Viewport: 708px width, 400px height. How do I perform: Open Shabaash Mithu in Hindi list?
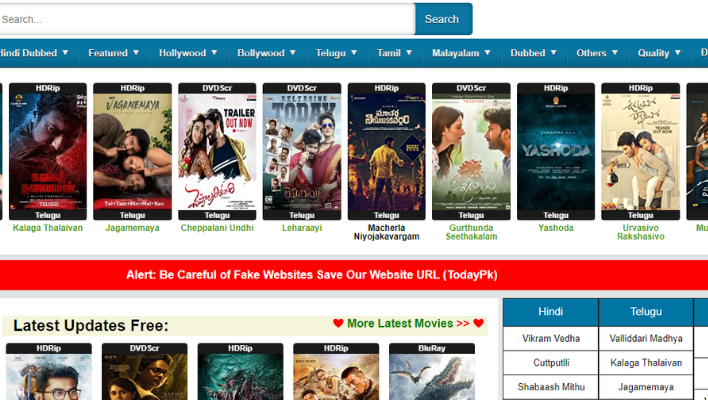click(551, 387)
